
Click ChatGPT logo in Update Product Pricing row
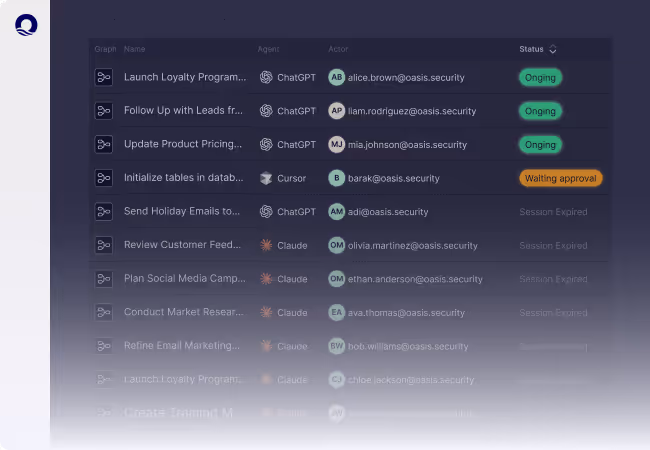pyautogui.click(x=266, y=144)
